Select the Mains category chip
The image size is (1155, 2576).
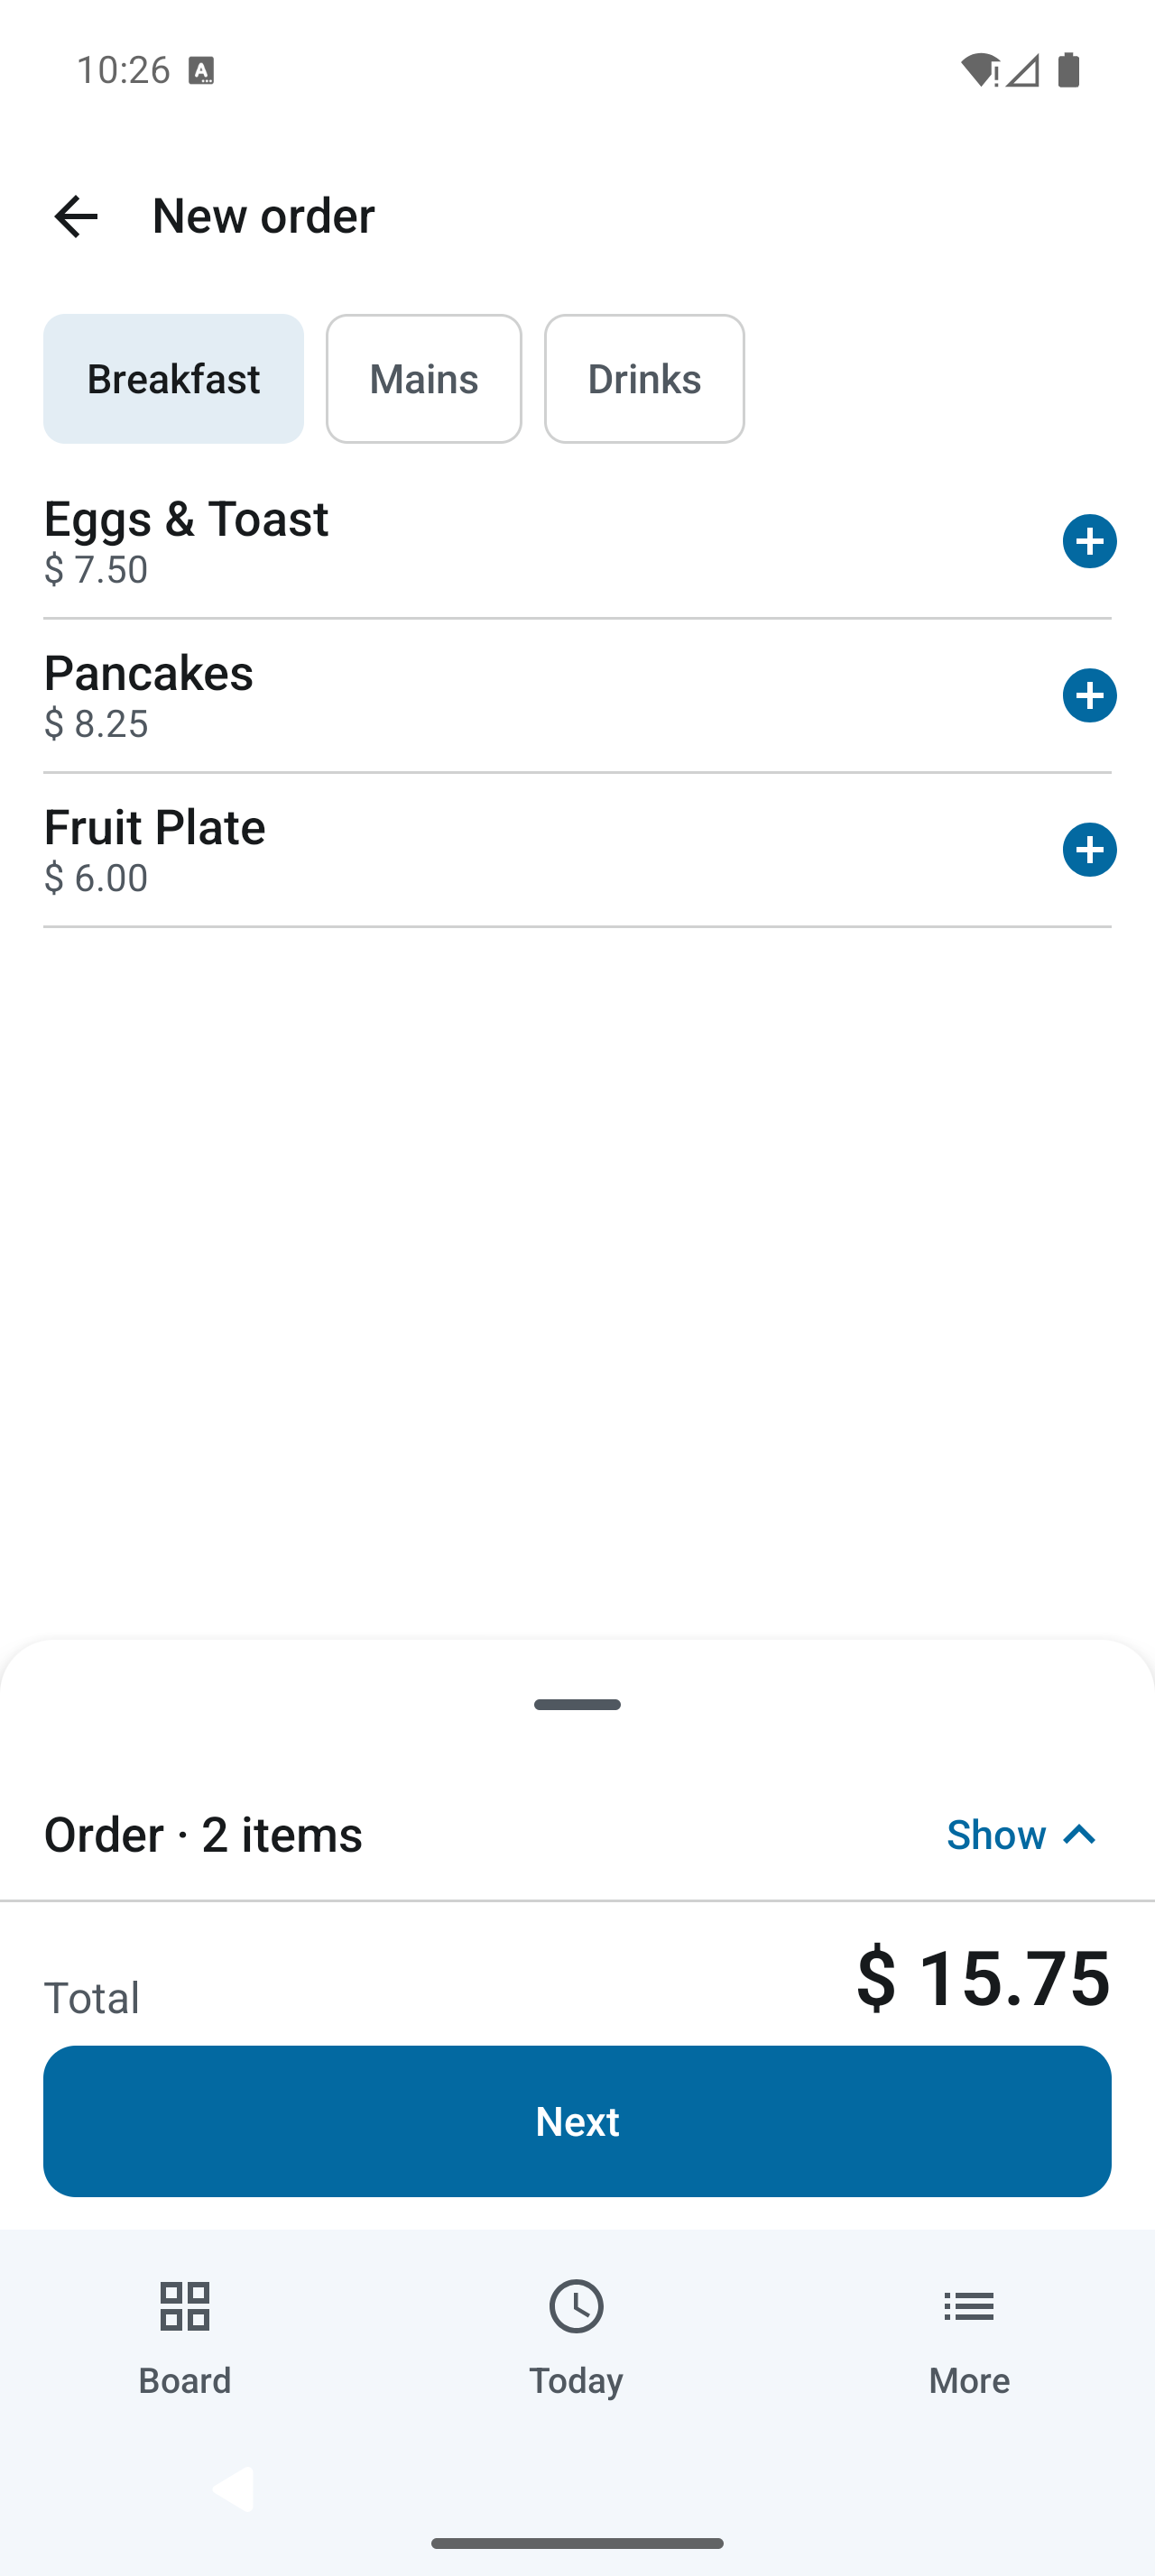424,379
